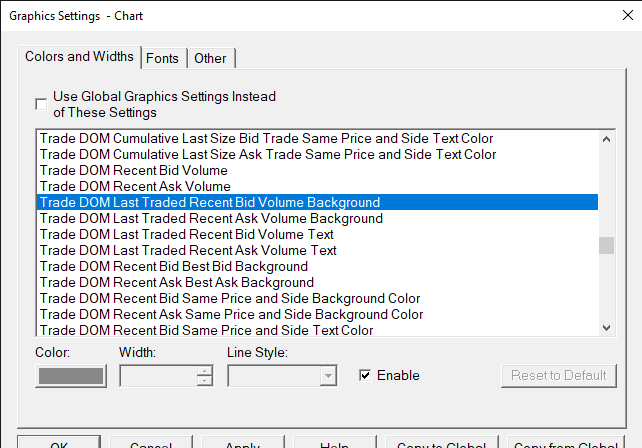Click the Reset to Default button
The height and width of the screenshot is (448, 642).
[x=557, y=376]
